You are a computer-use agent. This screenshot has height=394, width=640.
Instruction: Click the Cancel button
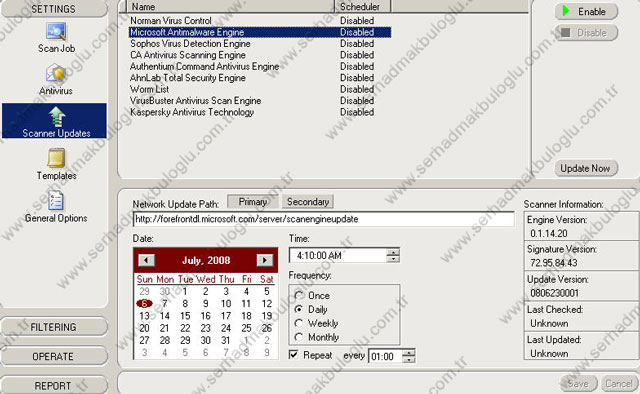point(619,383)
